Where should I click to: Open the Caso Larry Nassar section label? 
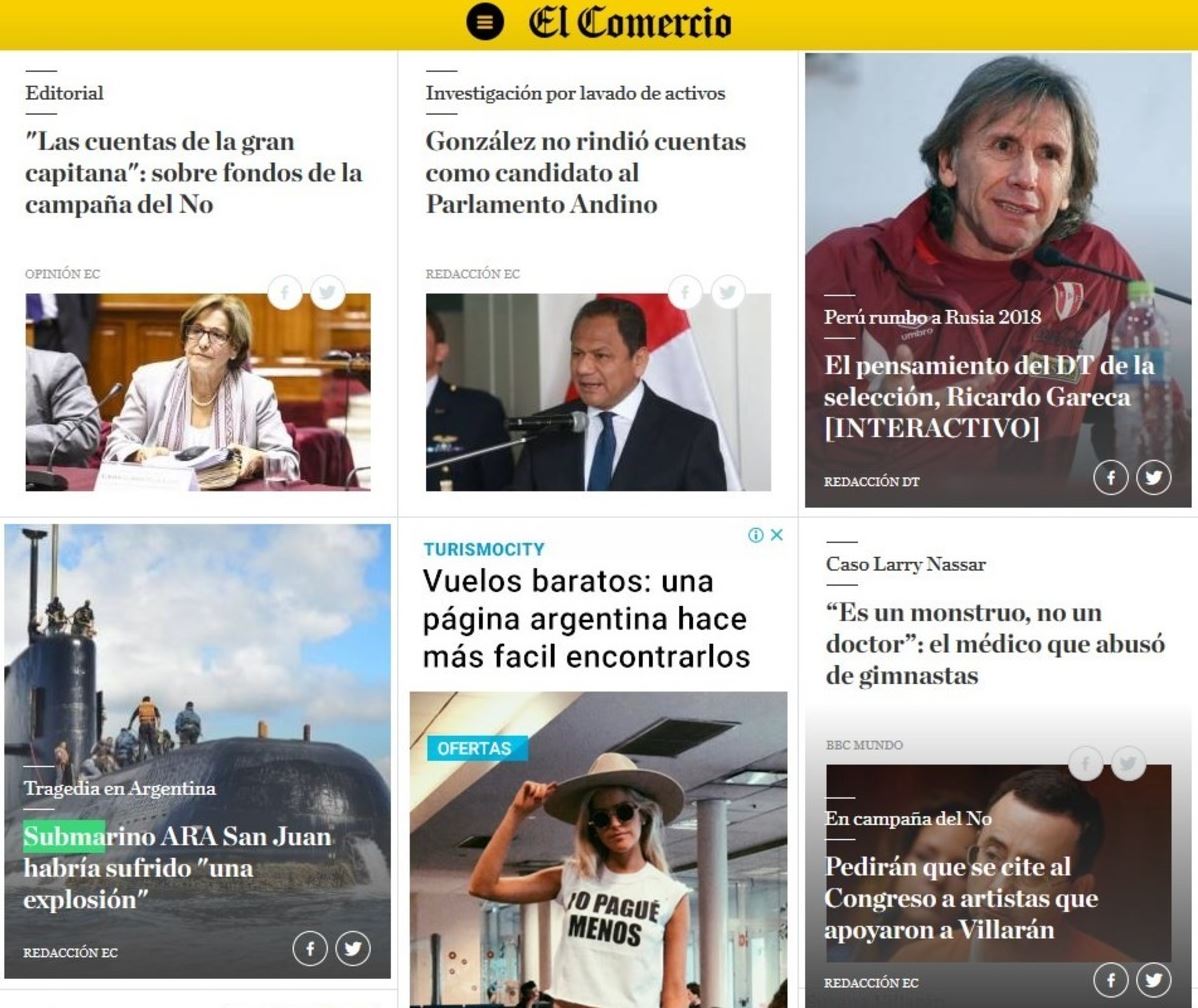[x=905, y=564]
